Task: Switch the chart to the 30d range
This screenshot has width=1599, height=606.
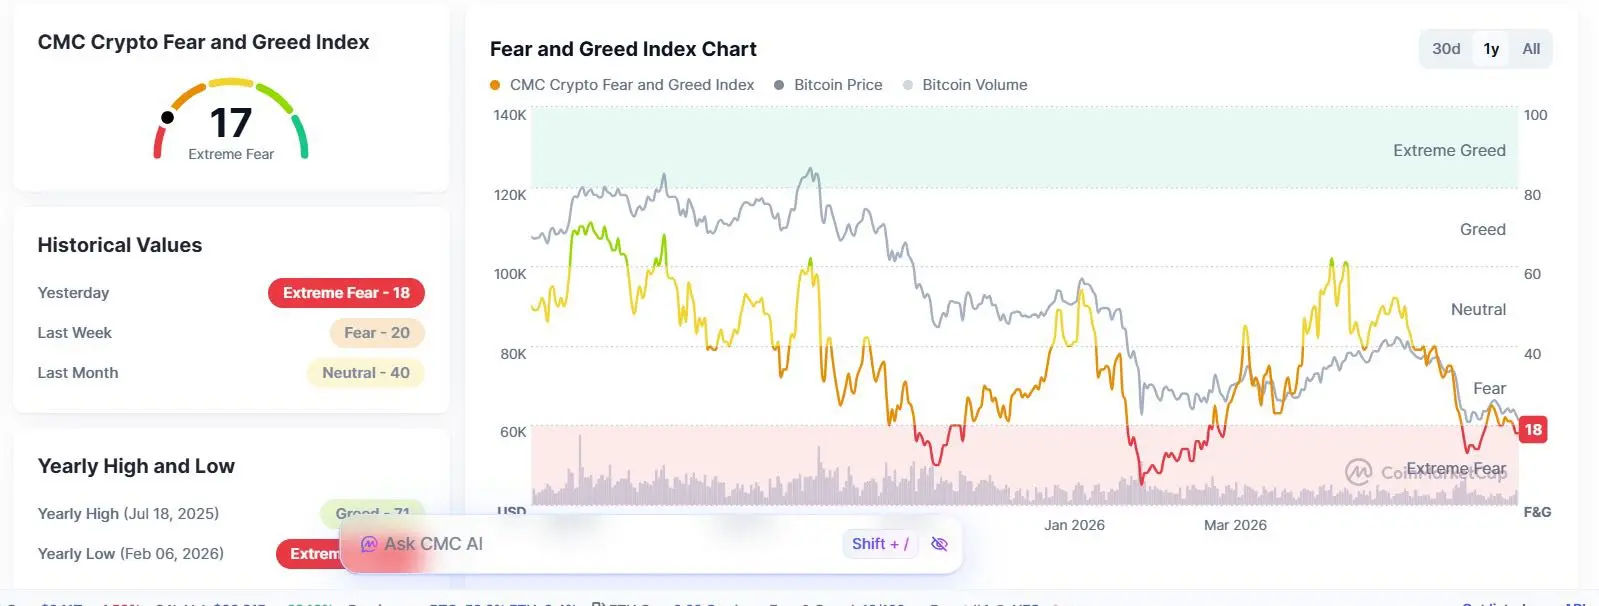Action: point(1446,49)
